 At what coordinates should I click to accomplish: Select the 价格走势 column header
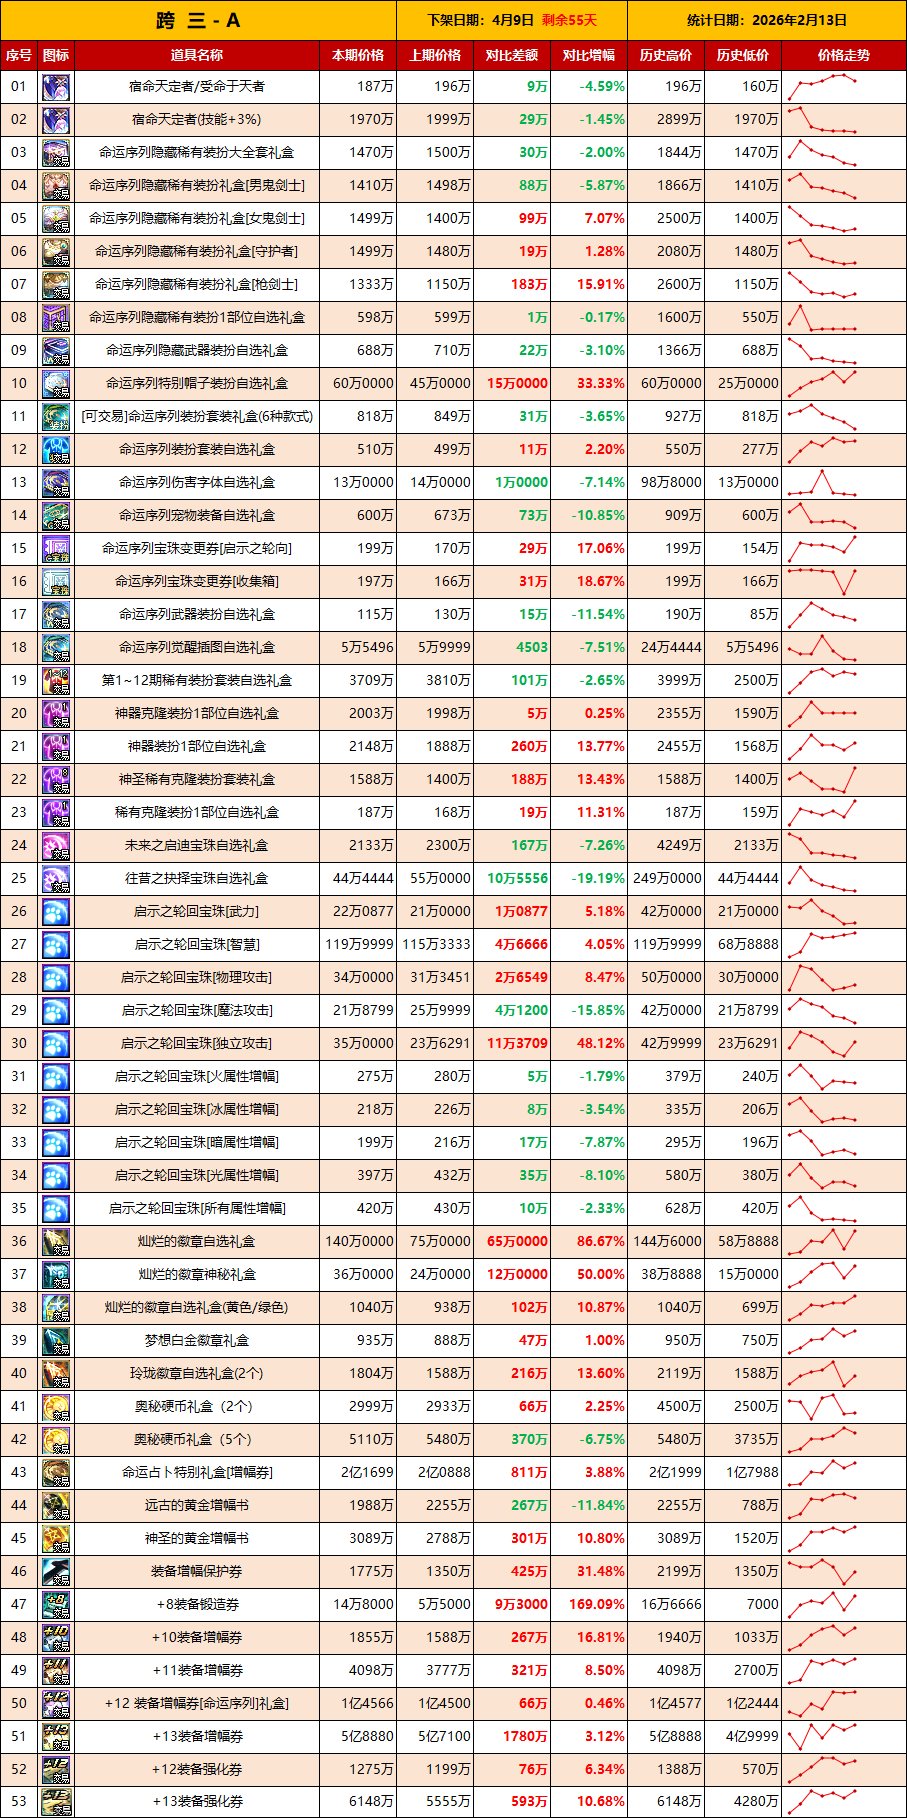tap(843, 56)
